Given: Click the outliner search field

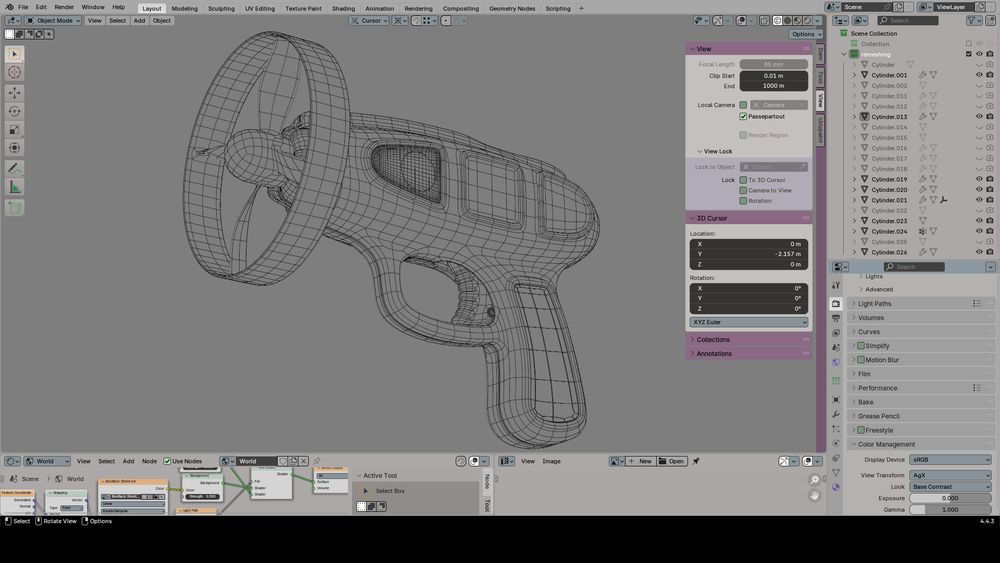Looking at the screenshot, I should (908, 20).
